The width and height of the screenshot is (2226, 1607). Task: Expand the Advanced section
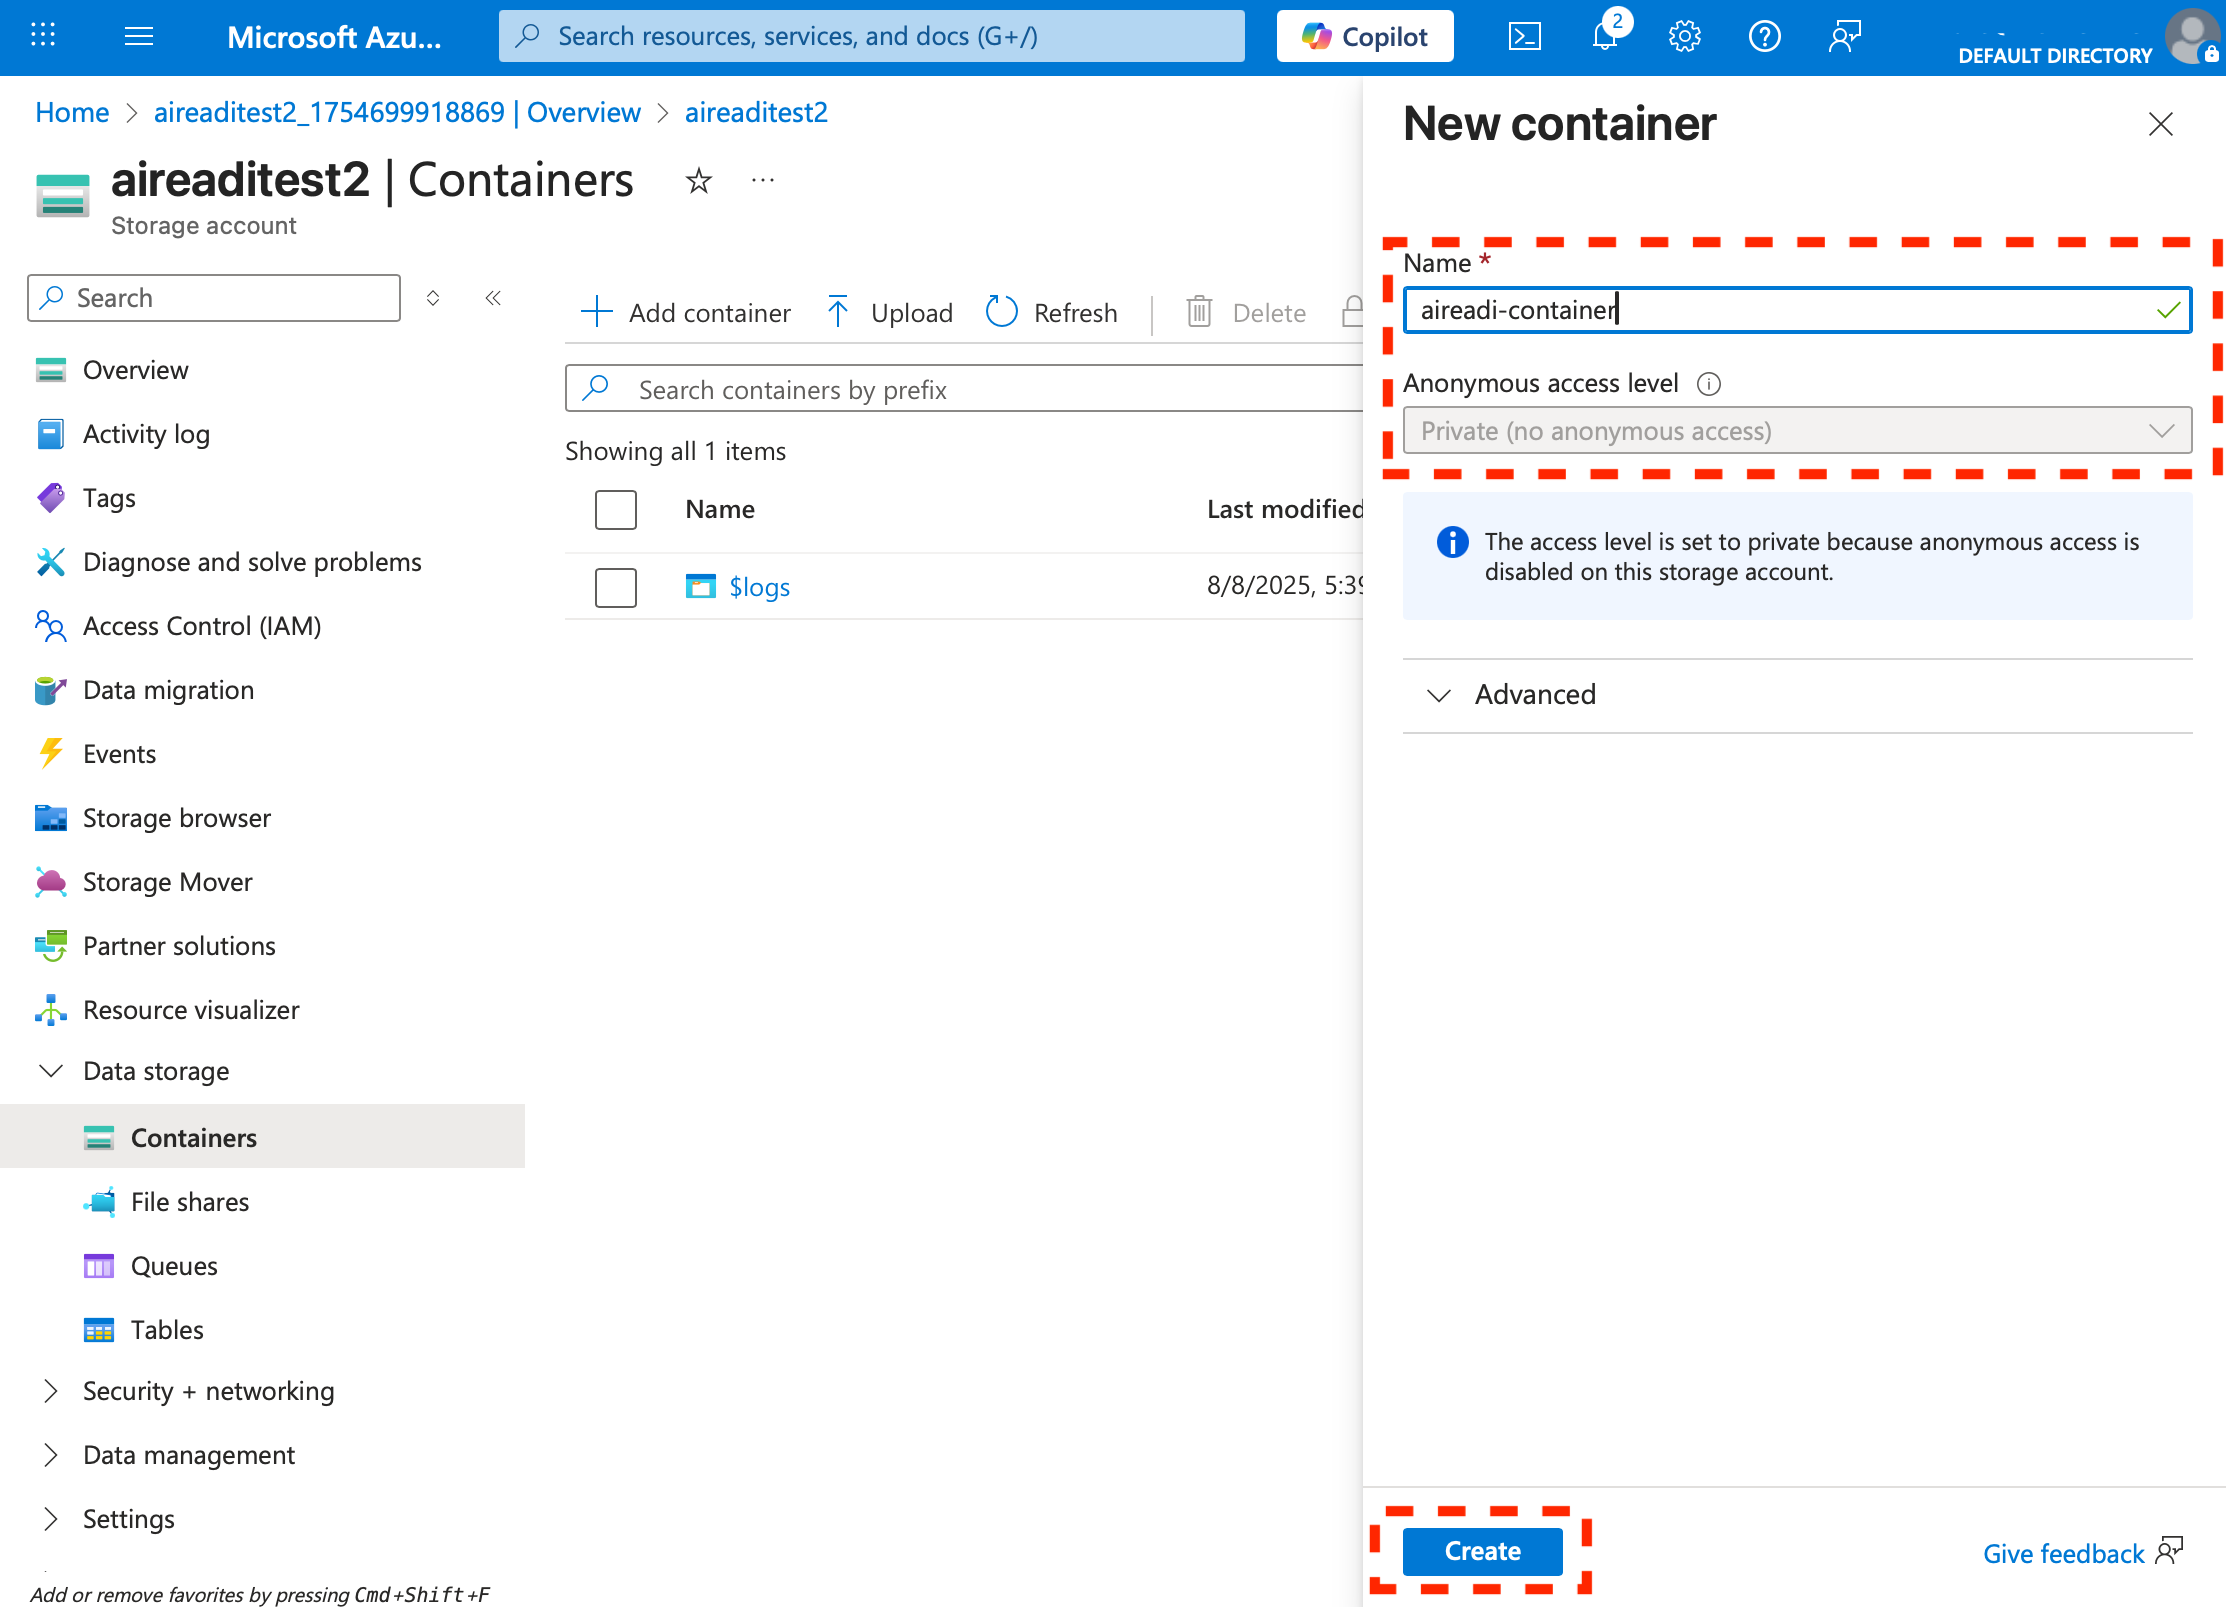(x=1535, y=694)
